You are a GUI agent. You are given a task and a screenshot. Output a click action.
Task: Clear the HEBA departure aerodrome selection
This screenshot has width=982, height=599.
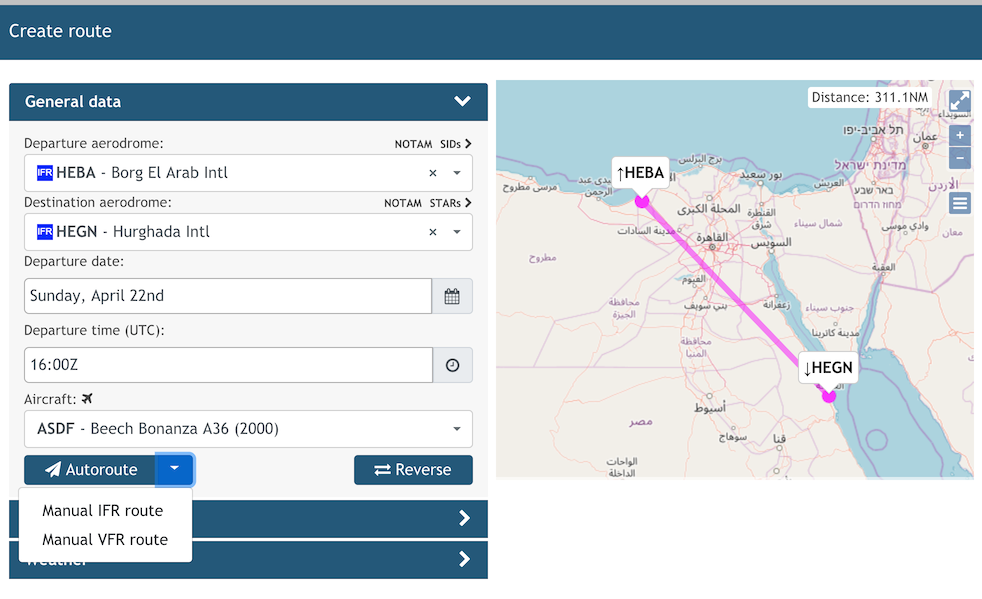click(x=433, y=173)
